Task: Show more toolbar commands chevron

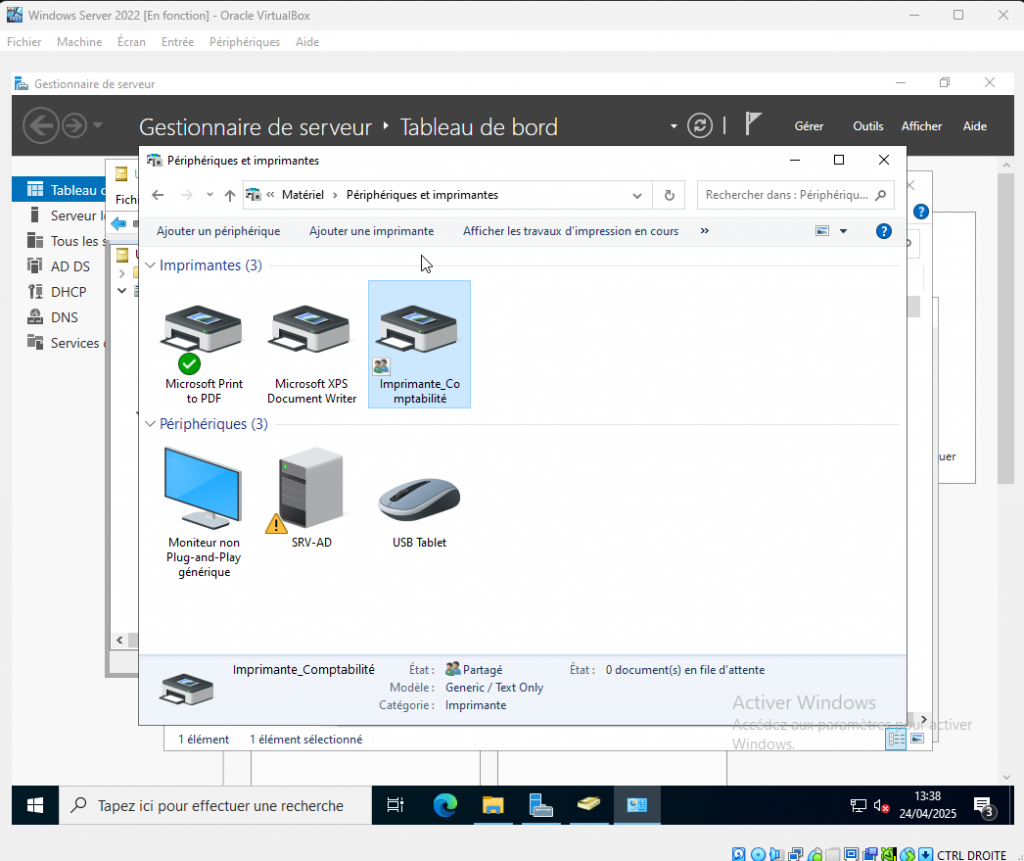Action: pos(705,231)
